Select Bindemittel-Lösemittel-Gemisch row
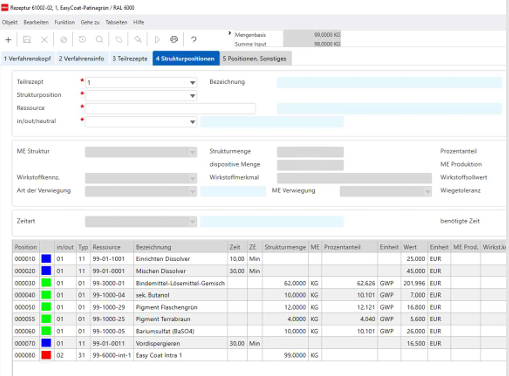 pyautogui.click(x=259, y=283)
